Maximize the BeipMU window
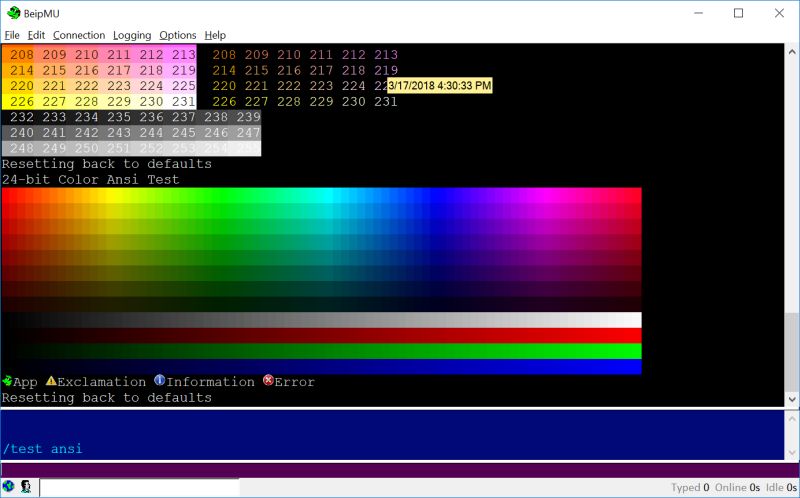 [738, 13]
